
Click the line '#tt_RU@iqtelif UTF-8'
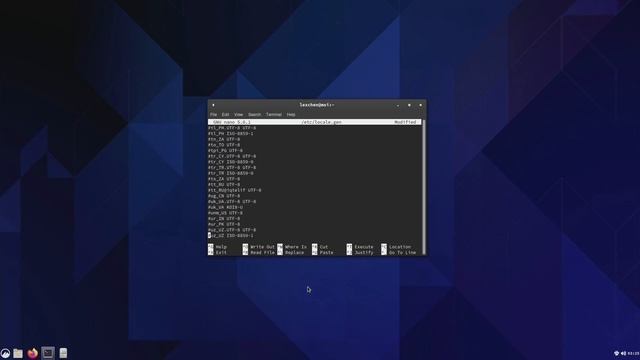(x=235, y=190)
